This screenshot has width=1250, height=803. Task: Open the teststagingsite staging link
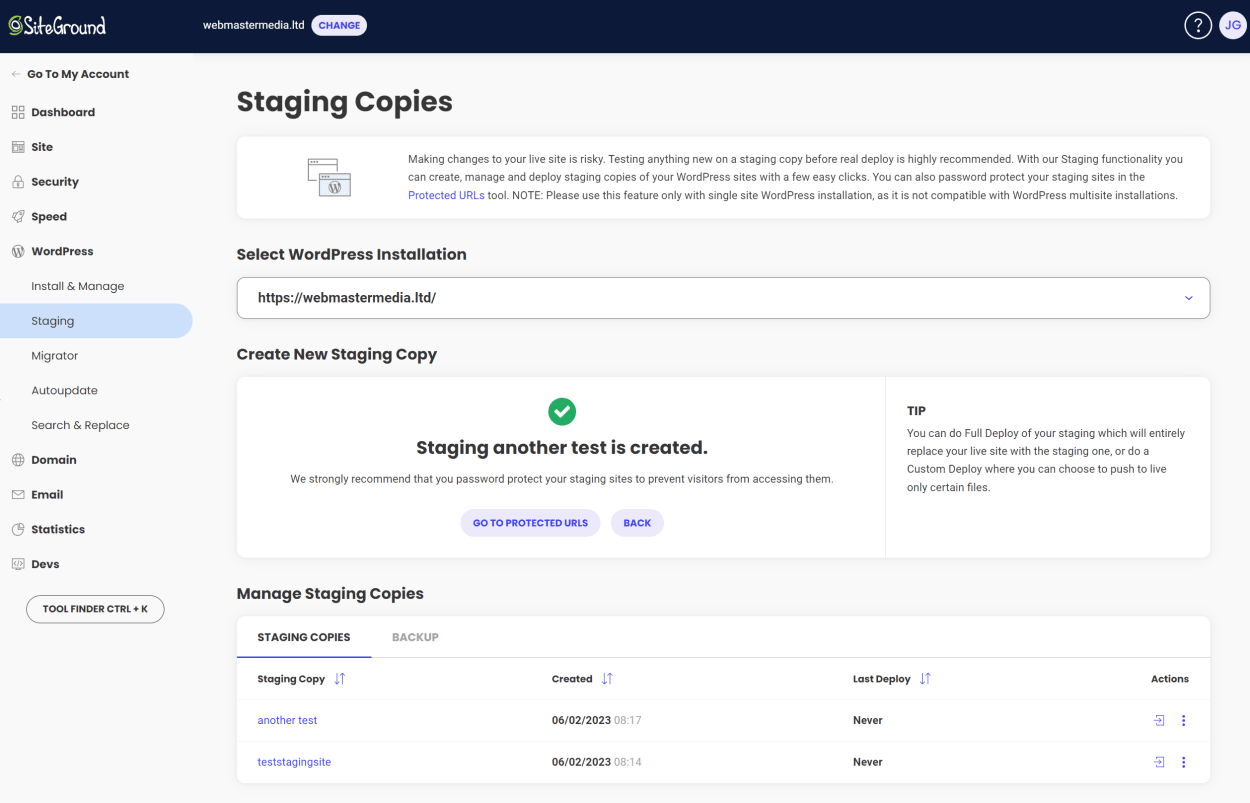[x=294, y=762]
